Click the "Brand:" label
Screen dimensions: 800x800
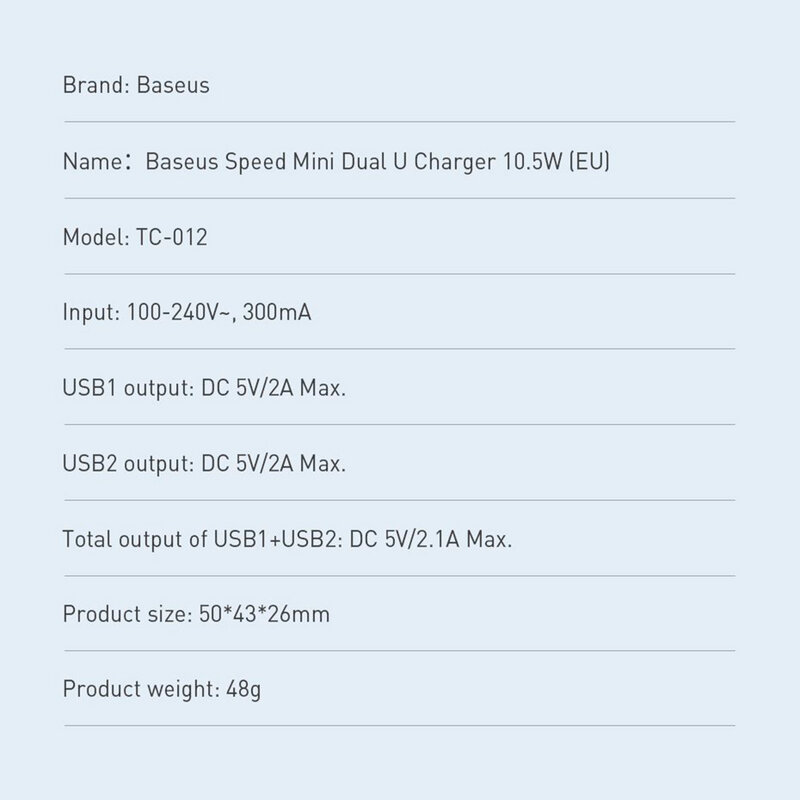coord(91,85)
